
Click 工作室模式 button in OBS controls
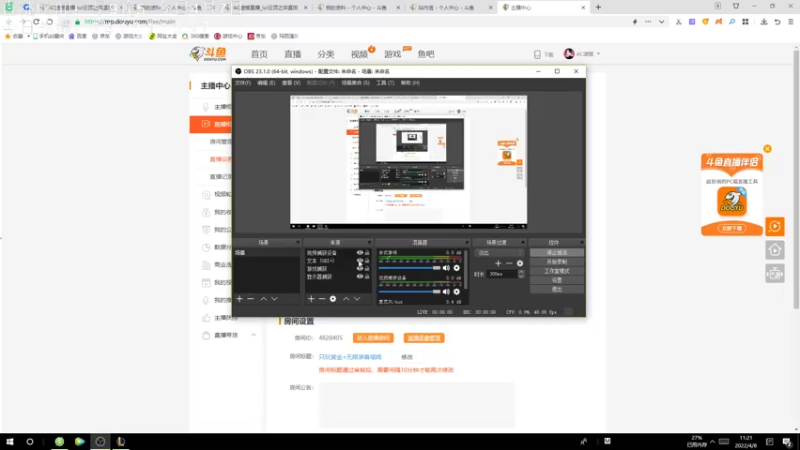(557, 271)
